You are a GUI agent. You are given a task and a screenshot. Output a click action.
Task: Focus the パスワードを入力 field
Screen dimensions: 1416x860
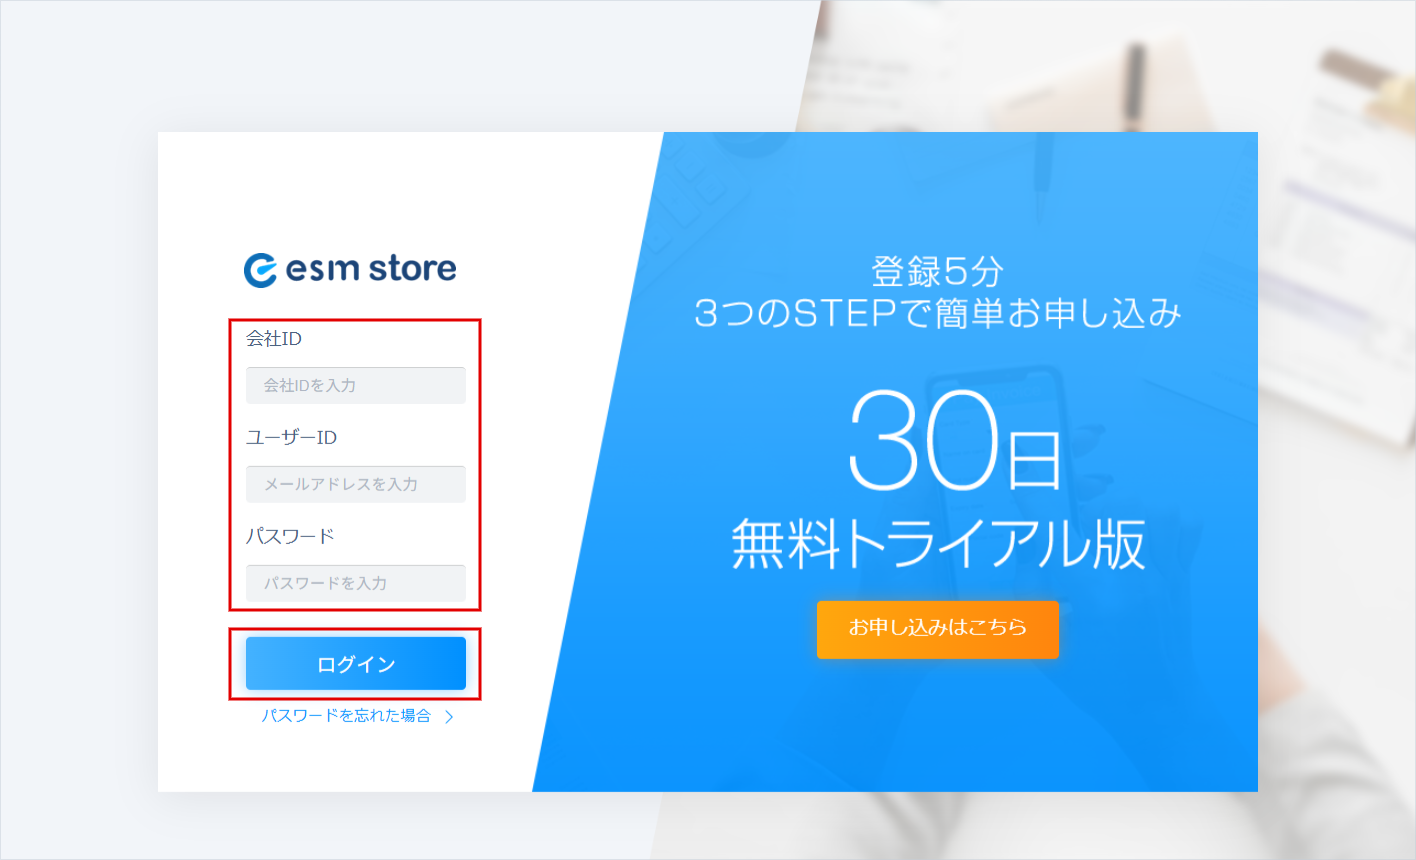(356, 583)
